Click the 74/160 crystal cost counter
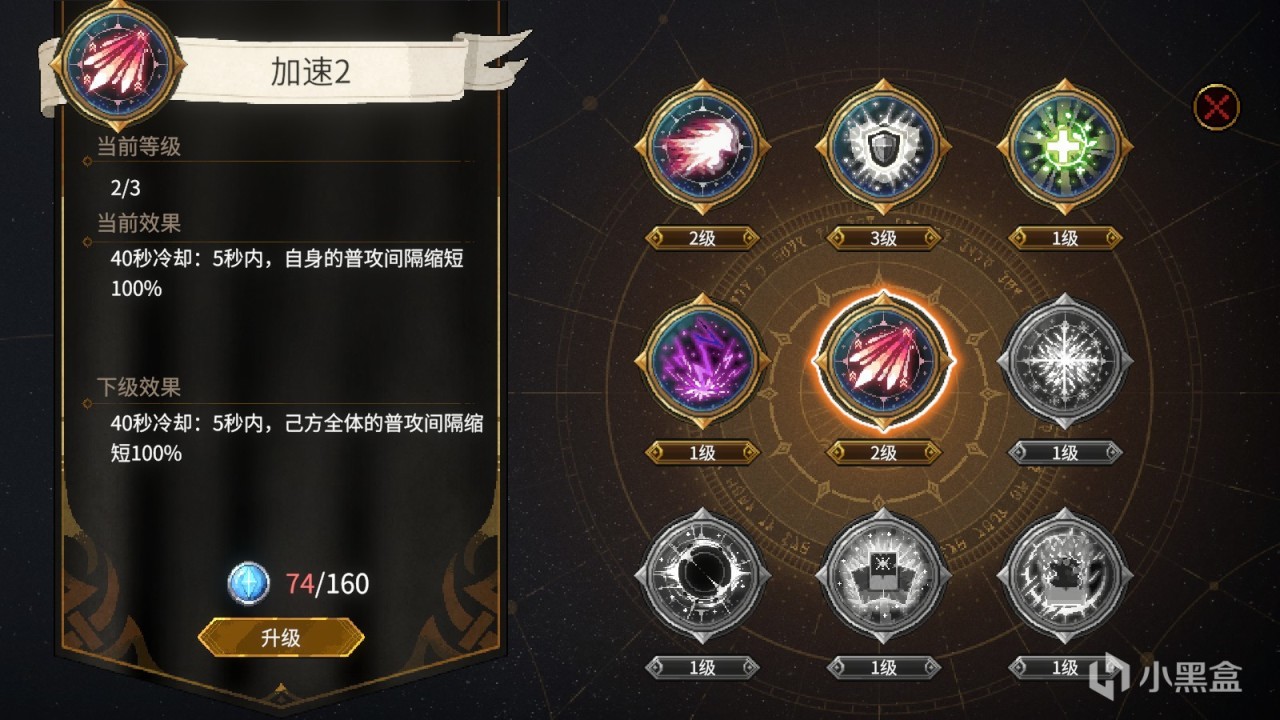1280x720 pixels. [x=328, y=583]
